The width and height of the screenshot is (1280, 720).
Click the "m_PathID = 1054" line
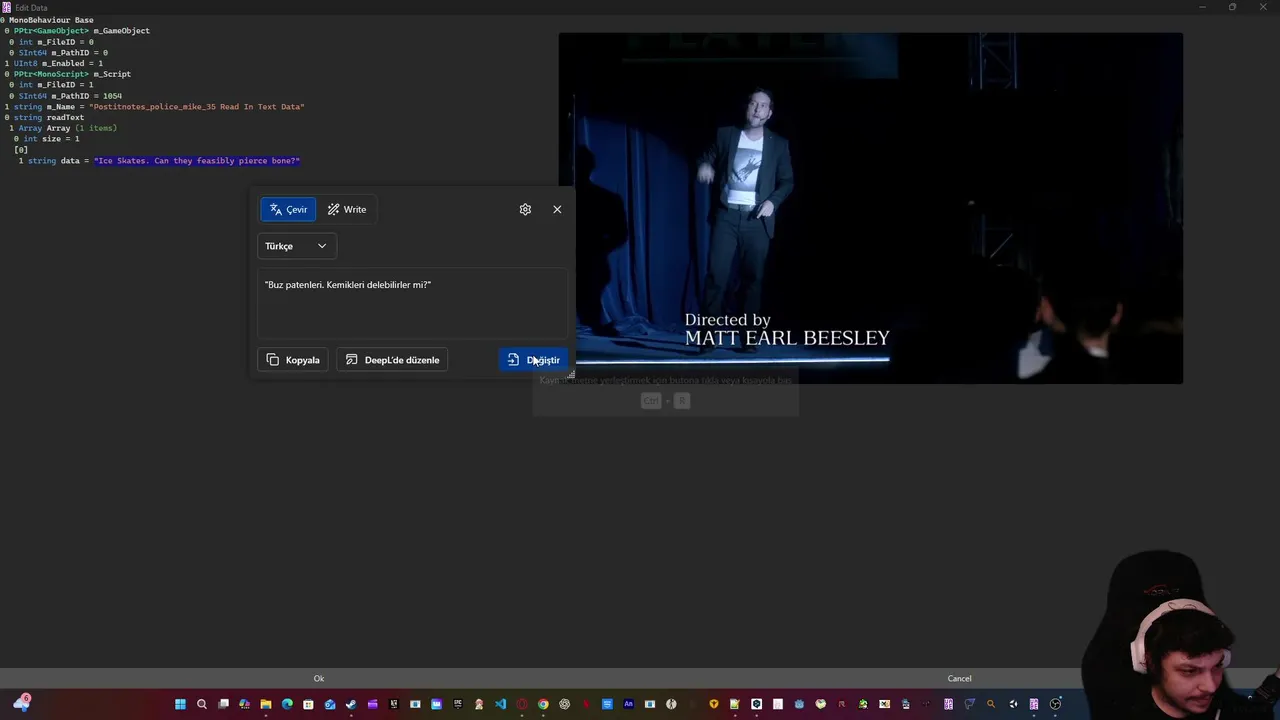click(66, 96)
